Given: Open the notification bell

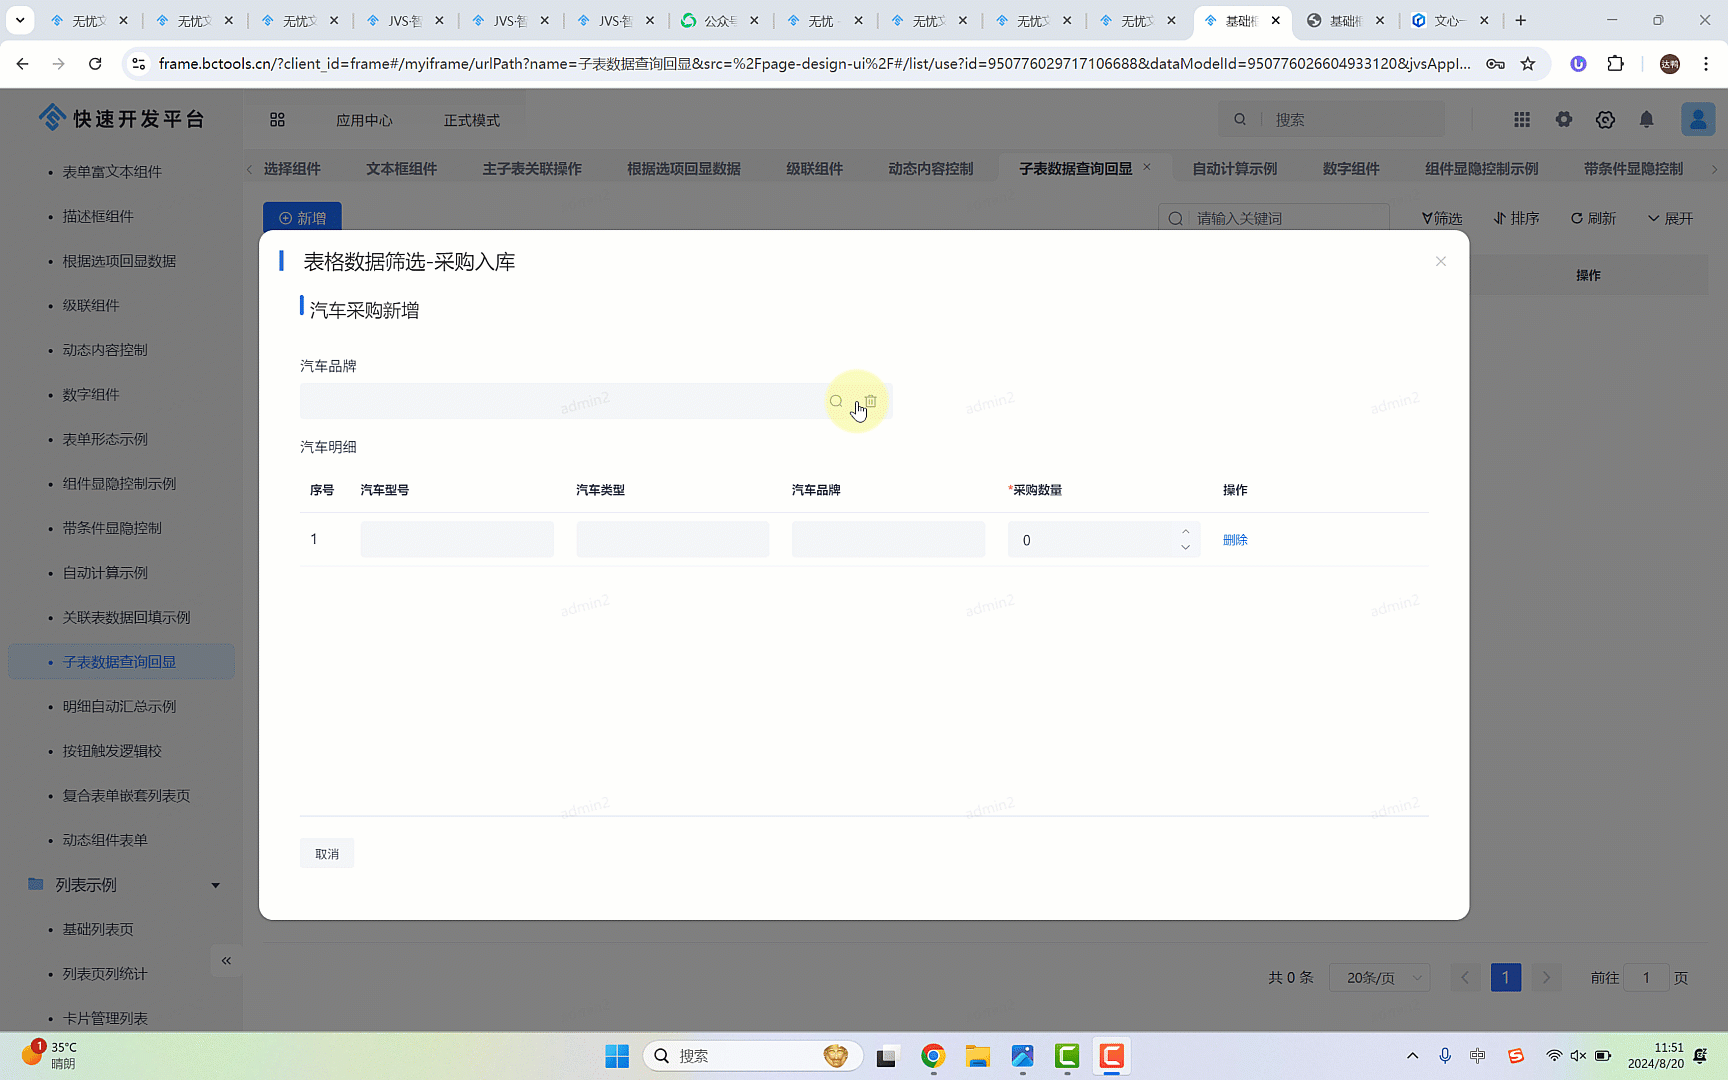Looking at the screenshot, I should coord(1646,120).
